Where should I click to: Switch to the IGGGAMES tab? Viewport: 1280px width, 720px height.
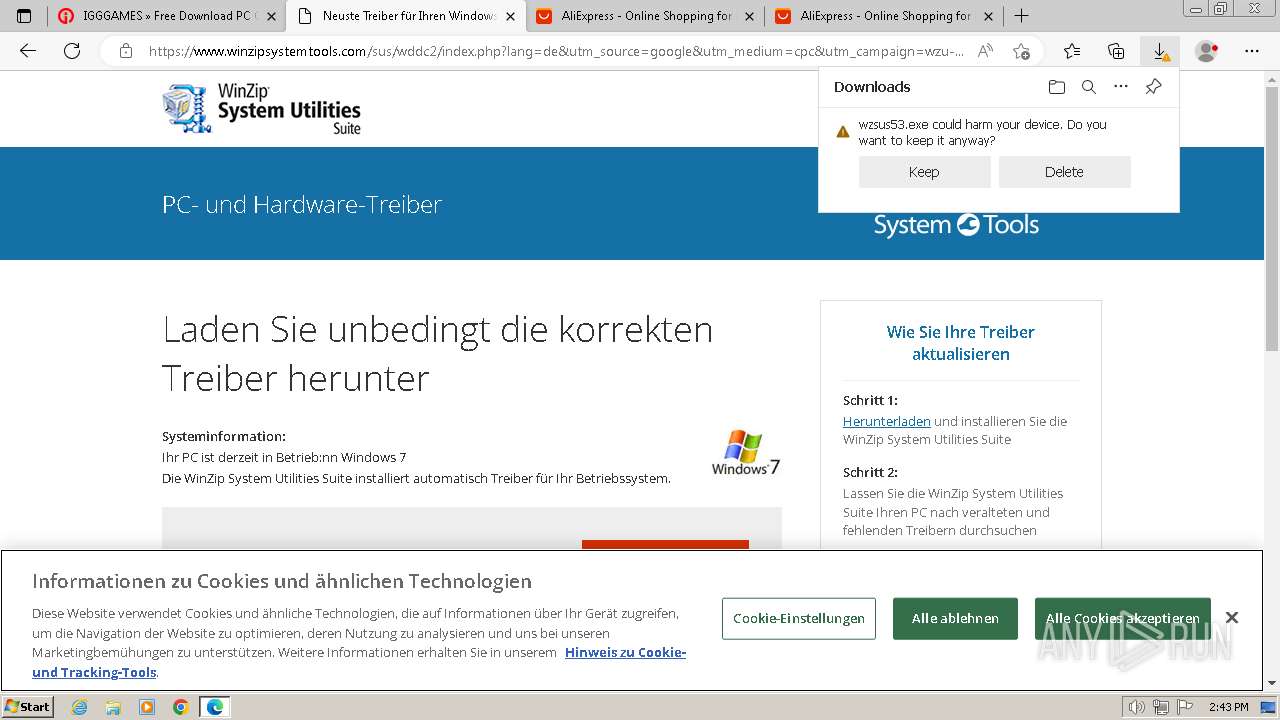166,16
